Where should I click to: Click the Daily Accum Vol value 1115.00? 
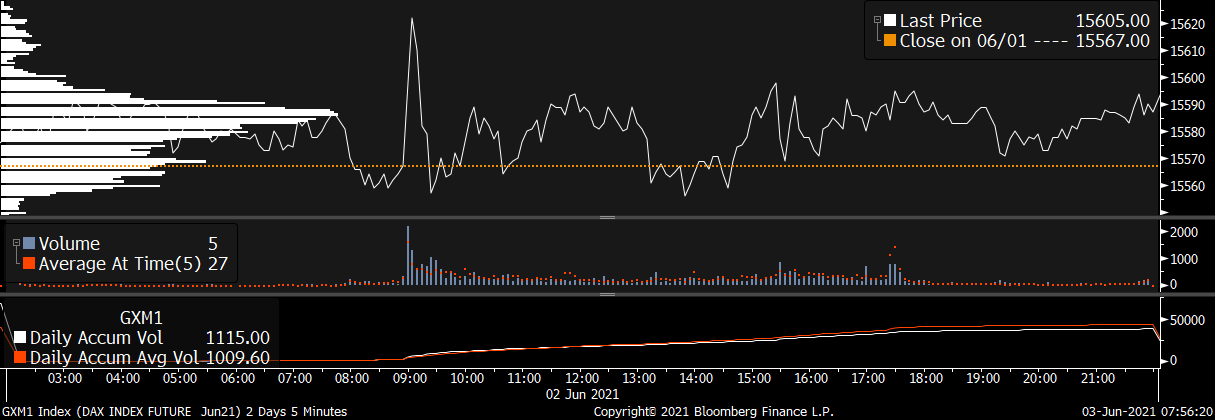237,337
